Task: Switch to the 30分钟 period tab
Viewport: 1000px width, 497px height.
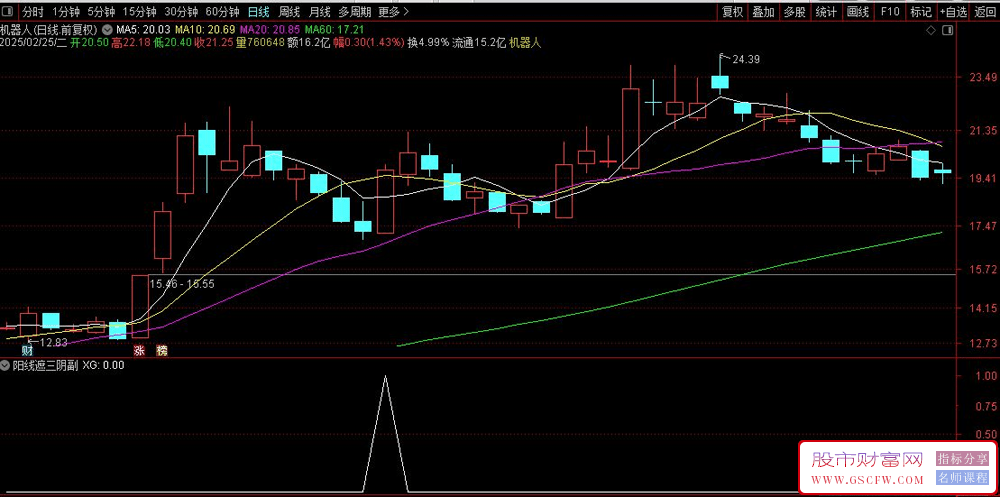Action: pyautogui.click(x=180, y=12)
